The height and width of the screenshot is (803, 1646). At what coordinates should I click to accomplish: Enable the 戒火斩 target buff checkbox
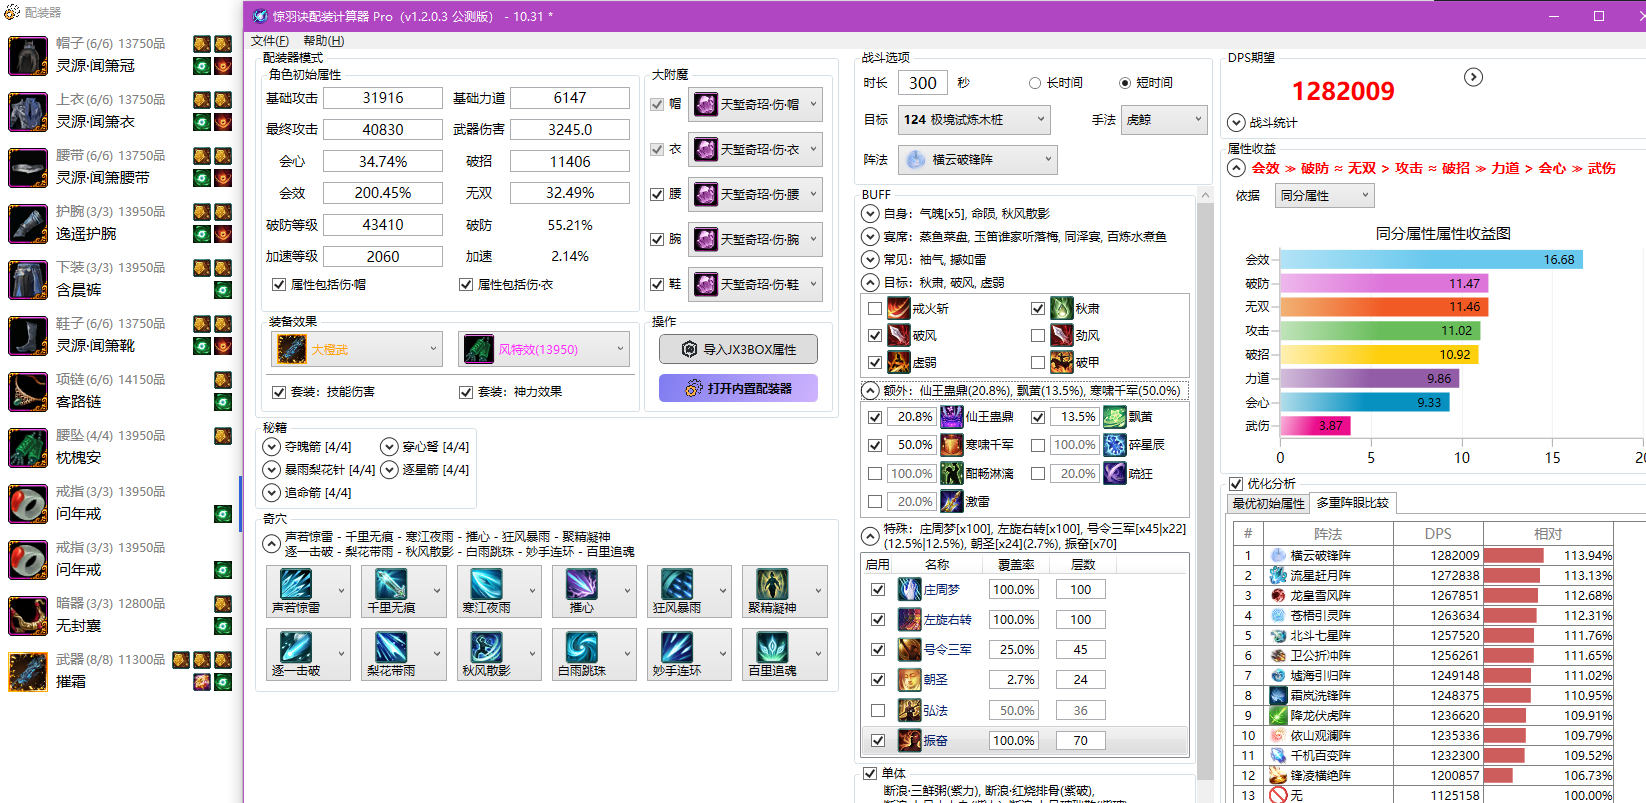(x=875, y=309)
